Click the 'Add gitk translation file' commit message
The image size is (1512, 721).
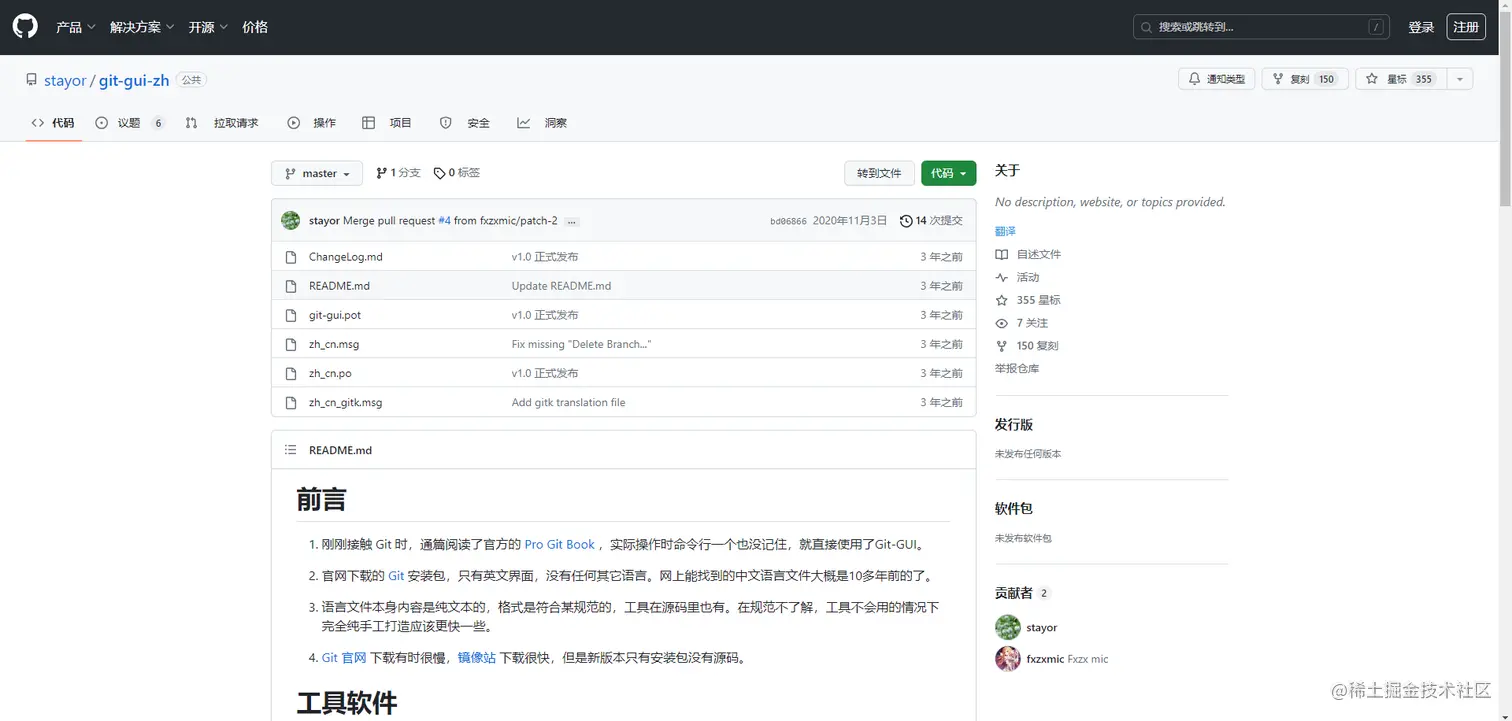[x=568, y=402]
